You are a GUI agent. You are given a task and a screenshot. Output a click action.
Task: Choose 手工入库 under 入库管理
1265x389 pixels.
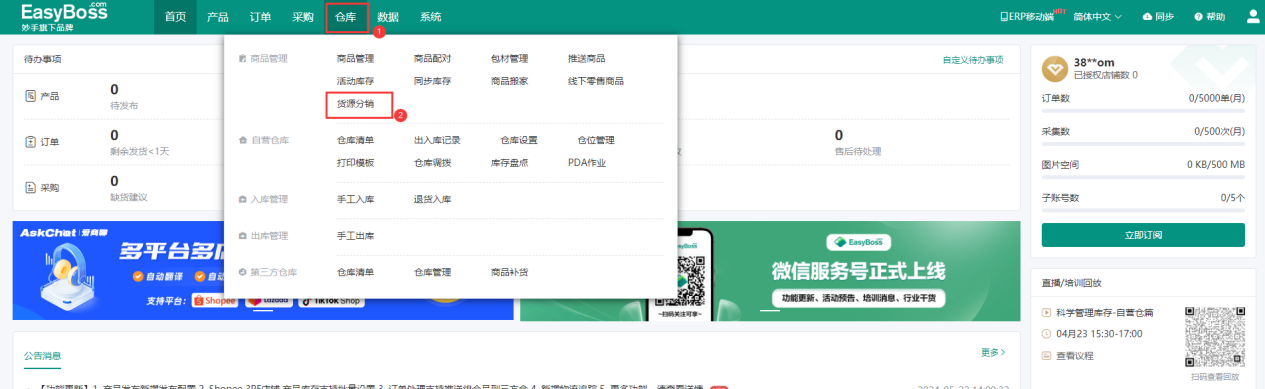click(355, 200)
